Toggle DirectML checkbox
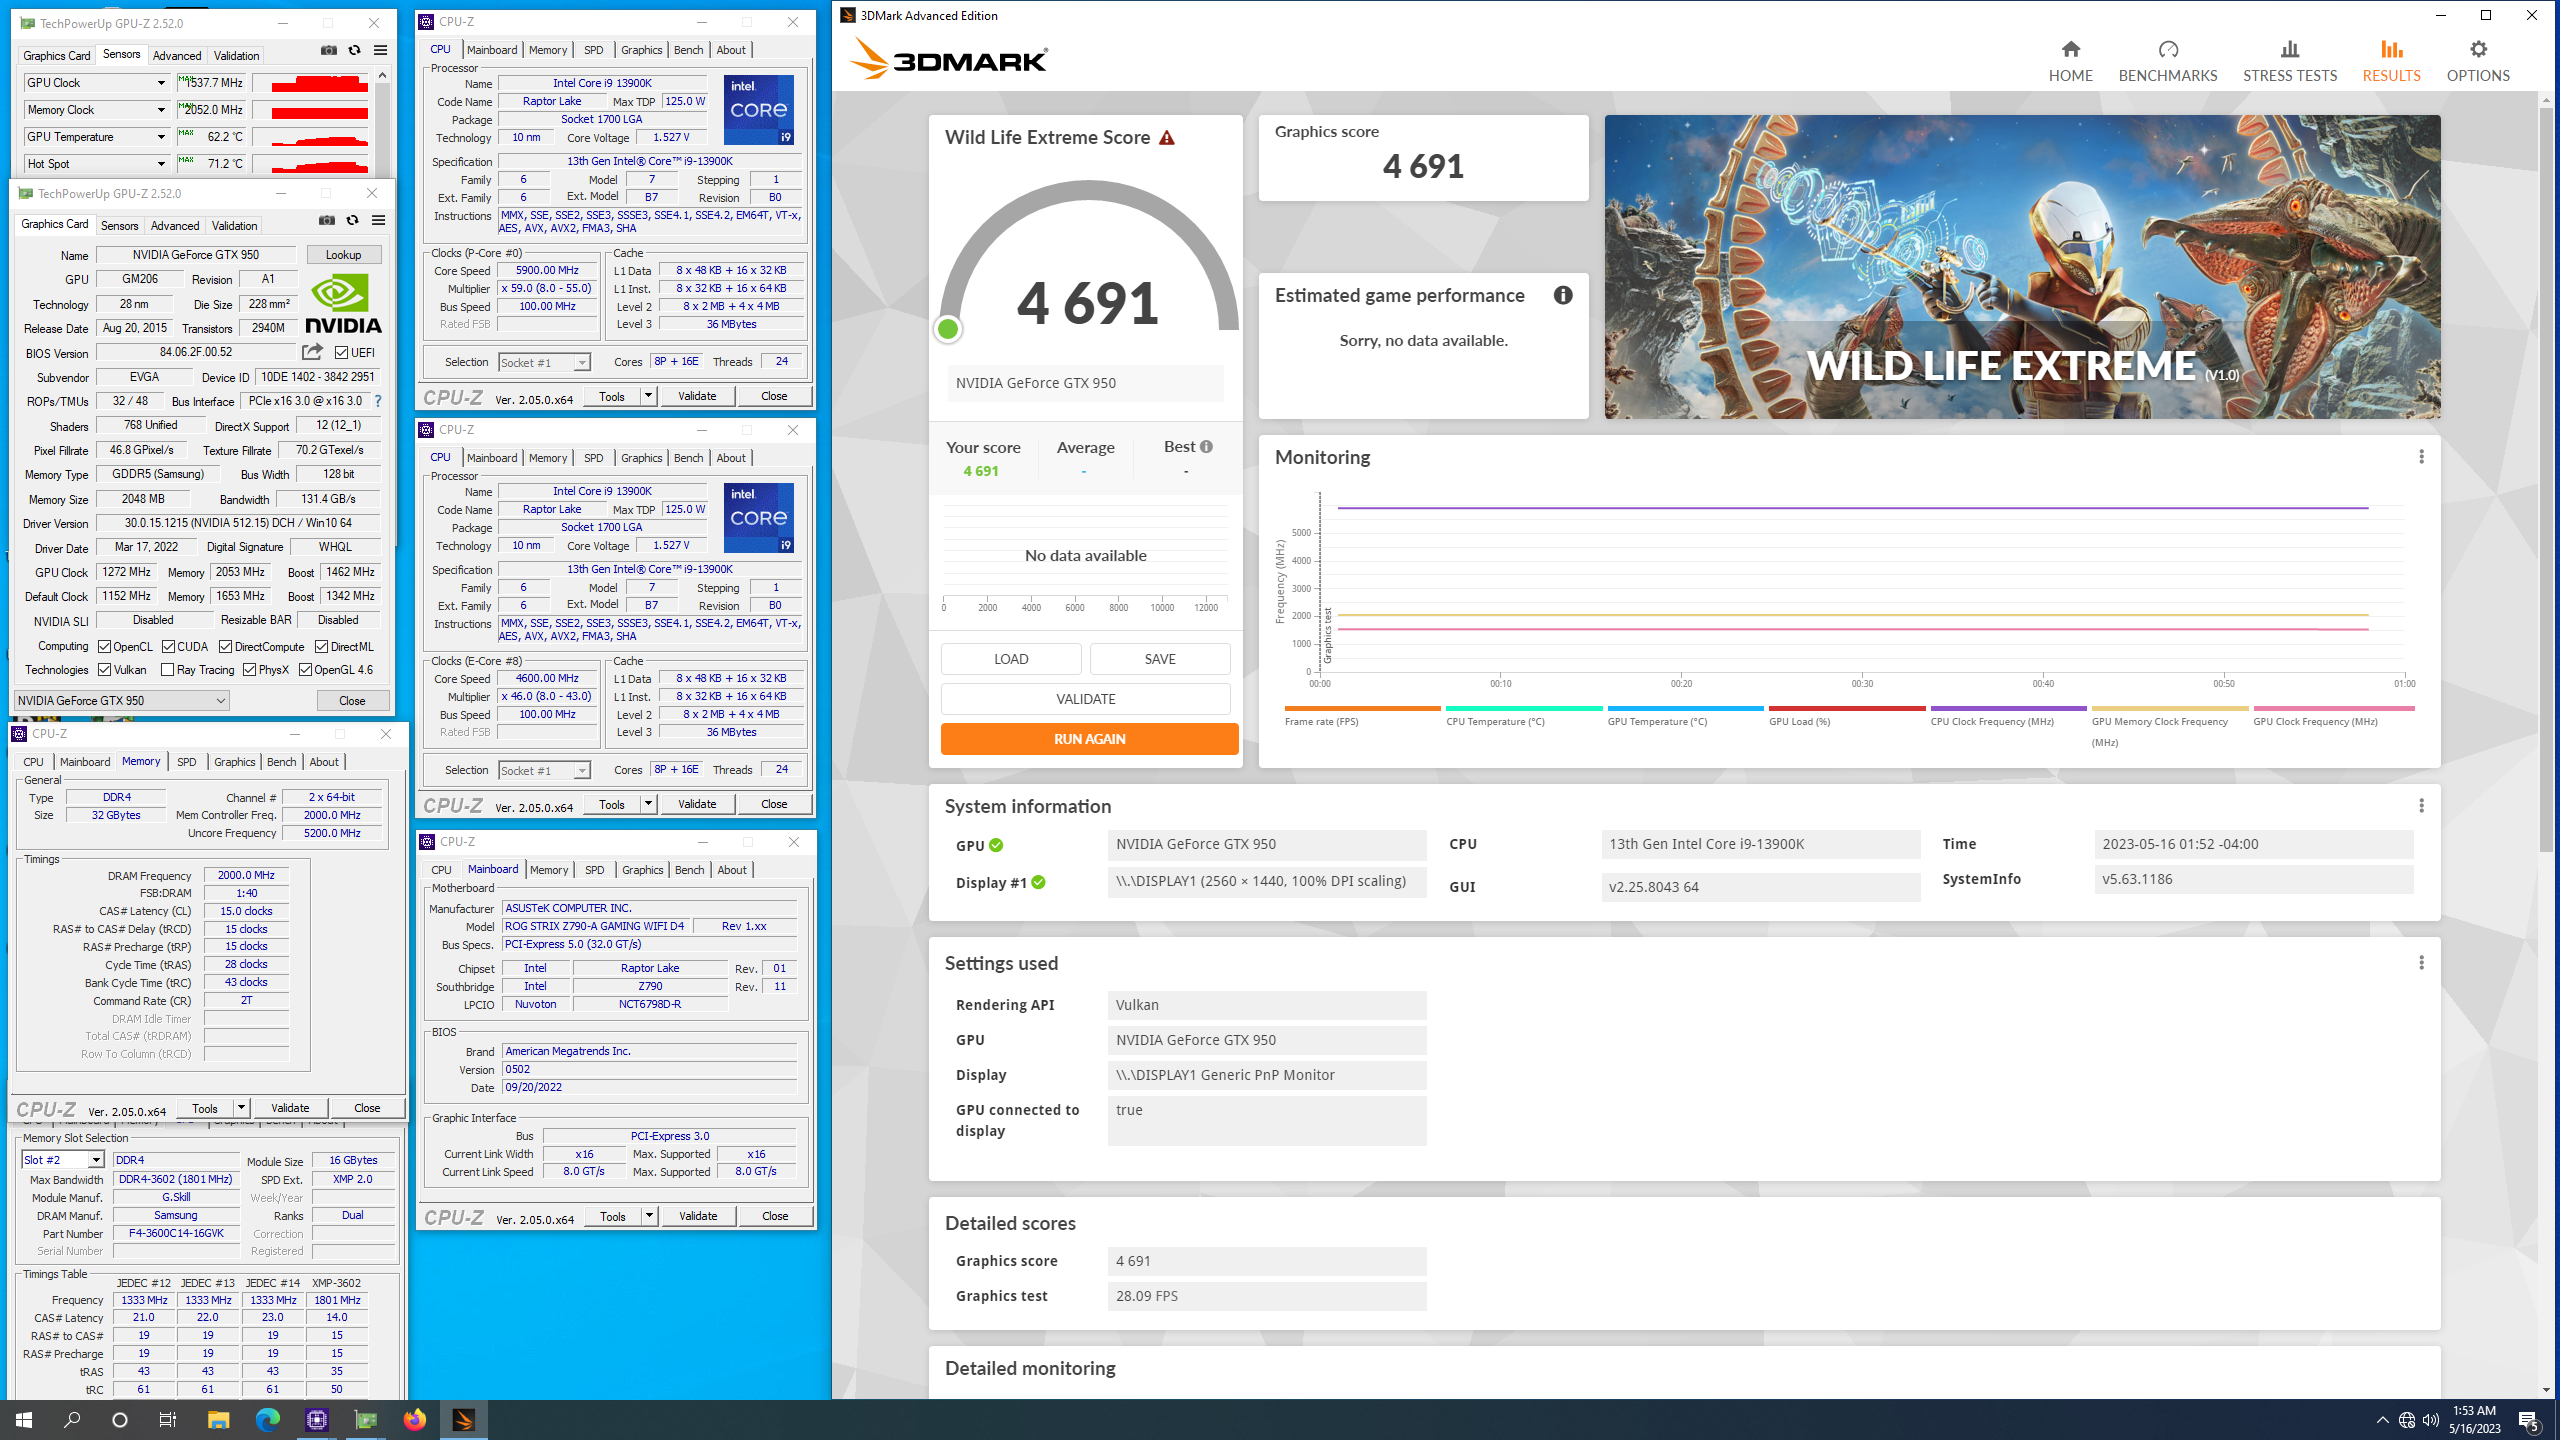 pos(321,647)
